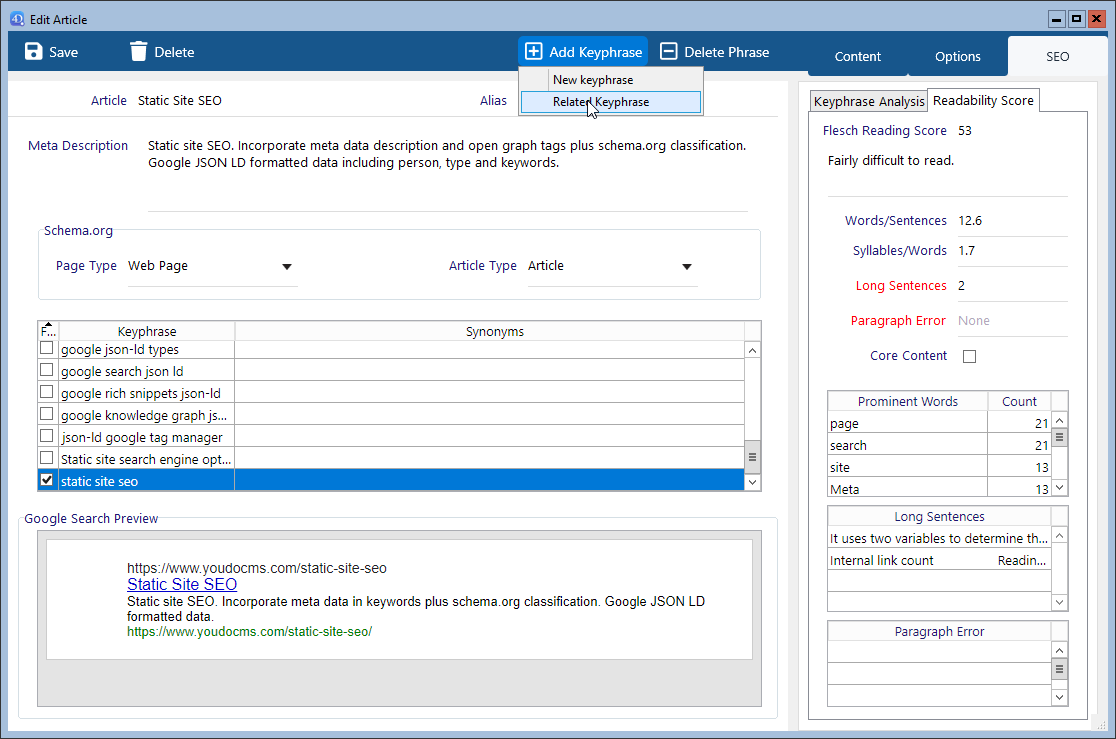Click the app icon in title bar

[x=15, y=19]
